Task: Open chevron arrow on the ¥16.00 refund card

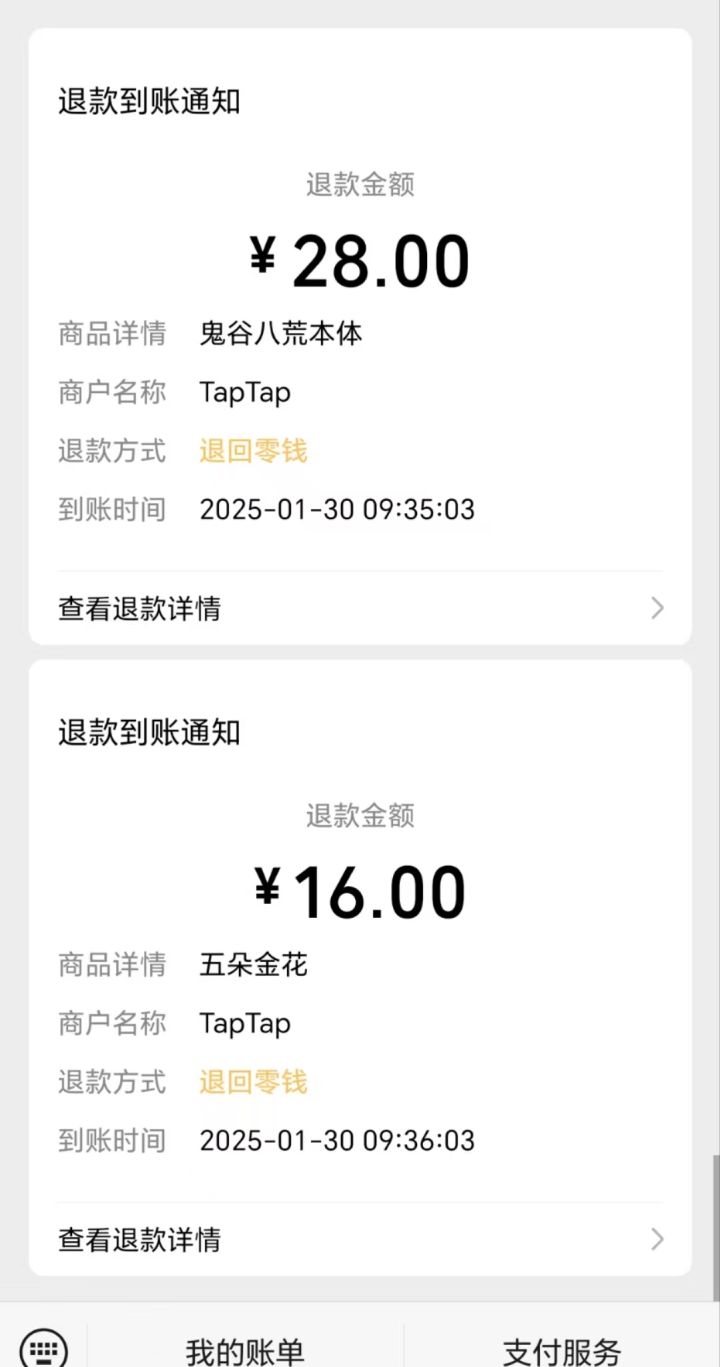Action: coord(657,1240)
